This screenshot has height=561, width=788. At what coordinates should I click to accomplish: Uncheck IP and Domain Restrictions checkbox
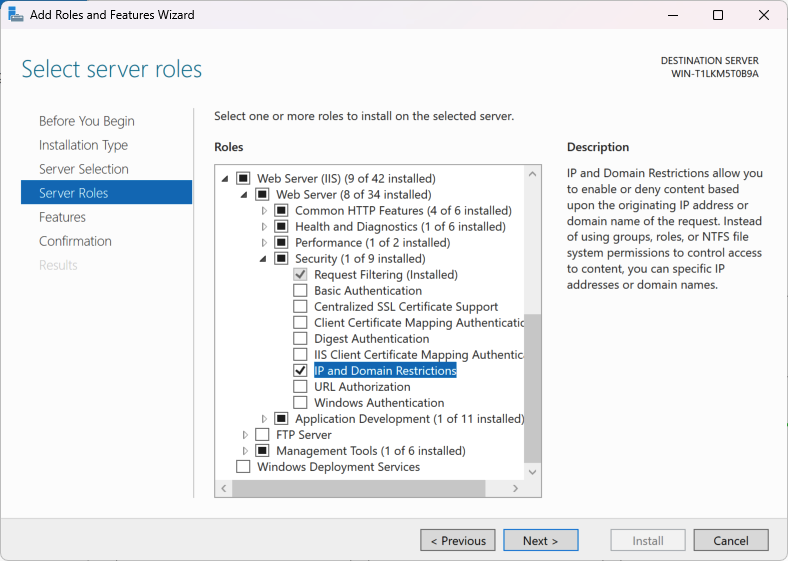(300, 370)
